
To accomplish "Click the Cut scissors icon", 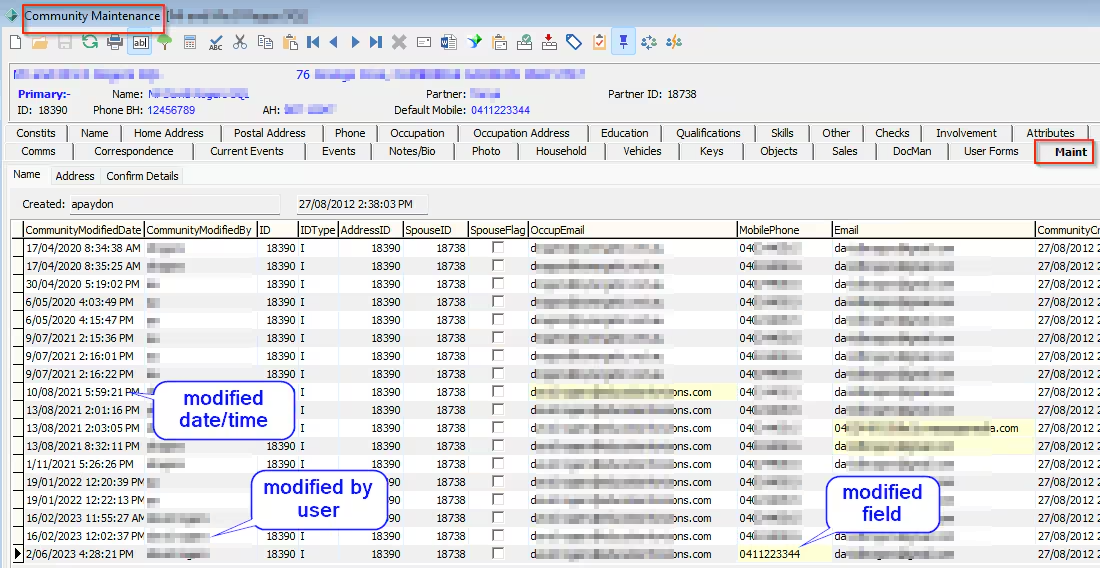I will click(x=240, y=42).
